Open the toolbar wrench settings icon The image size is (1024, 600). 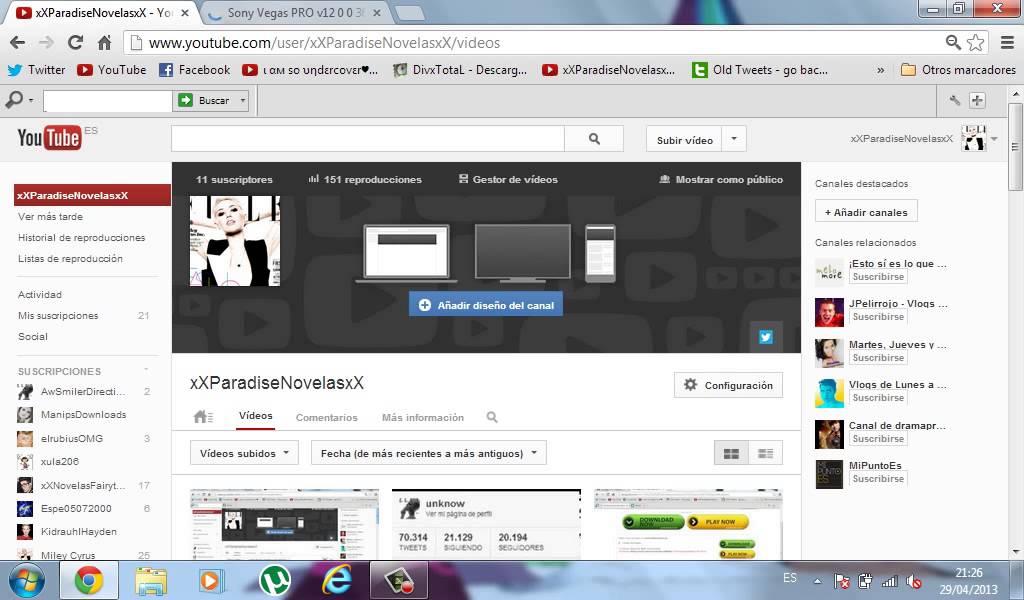click(x=955, y=101)
